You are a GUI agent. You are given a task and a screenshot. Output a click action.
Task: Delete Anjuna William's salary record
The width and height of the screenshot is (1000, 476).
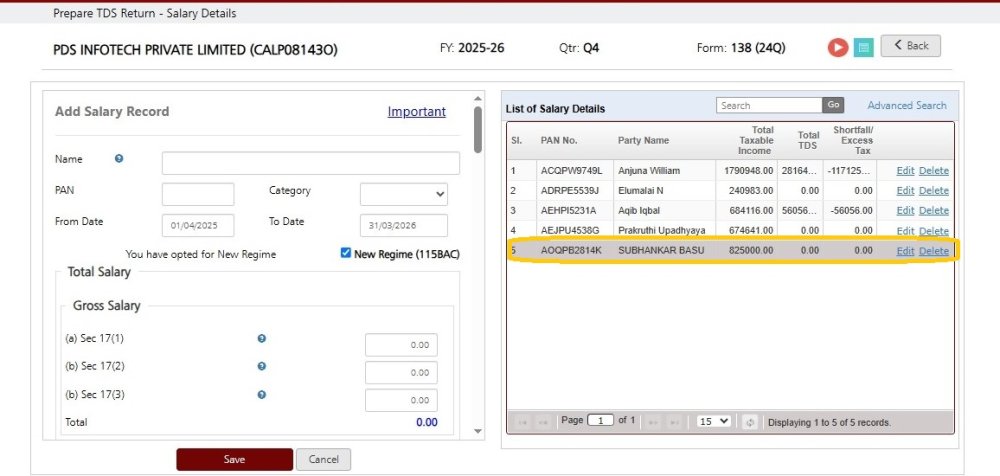(x=934, y=171)
